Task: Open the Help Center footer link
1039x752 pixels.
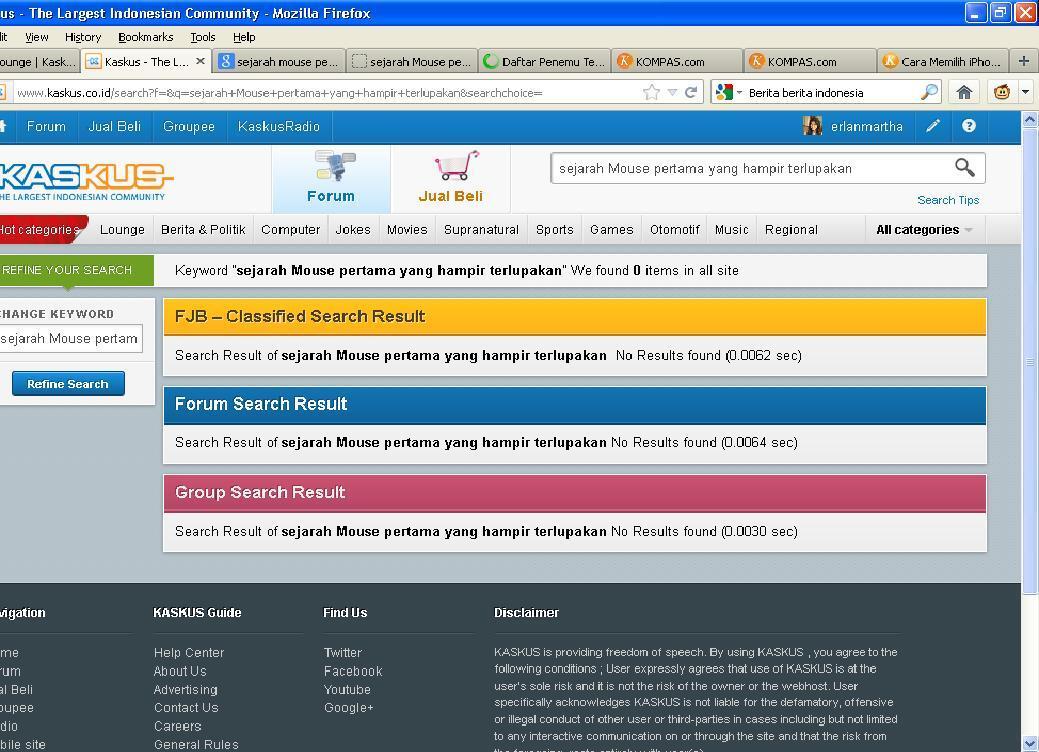Action: (189, 653)
